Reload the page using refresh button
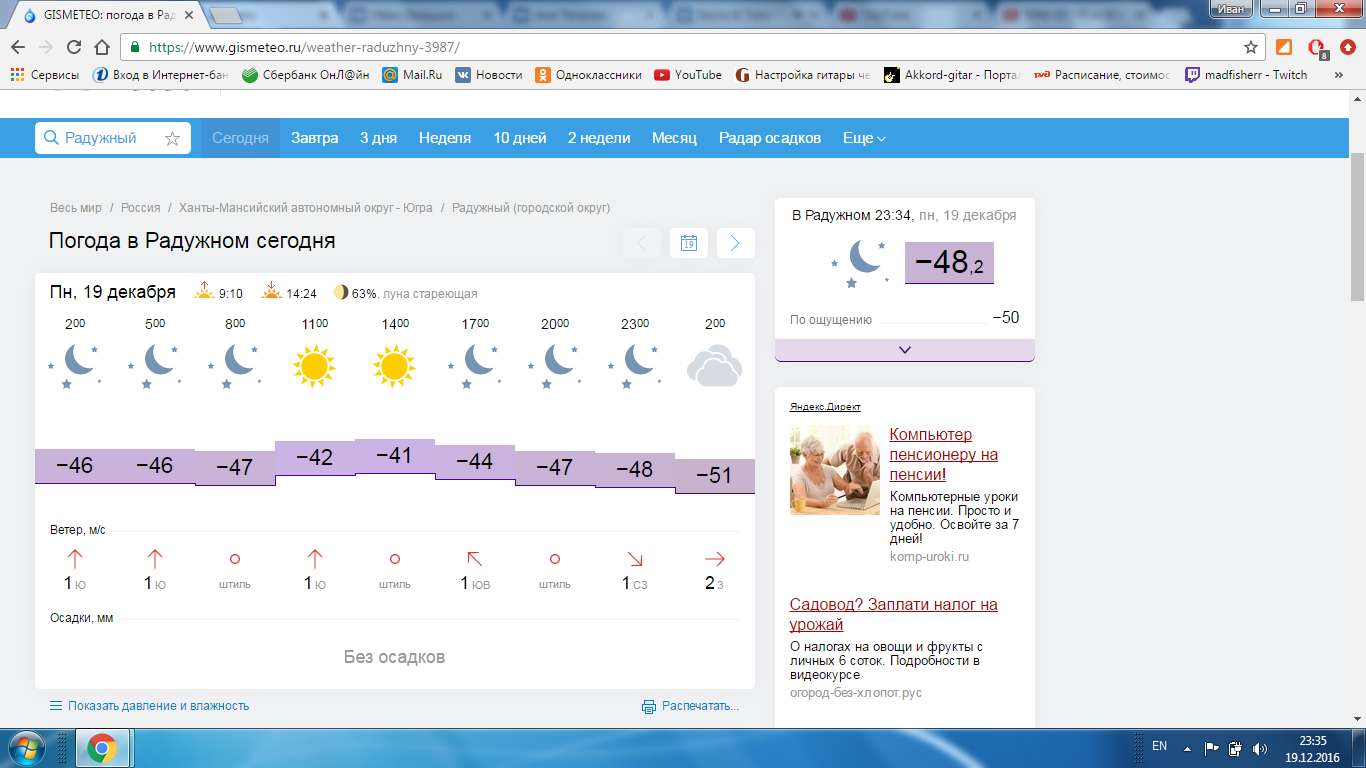This screenshot has height=768, width=1366. [73, 47]
